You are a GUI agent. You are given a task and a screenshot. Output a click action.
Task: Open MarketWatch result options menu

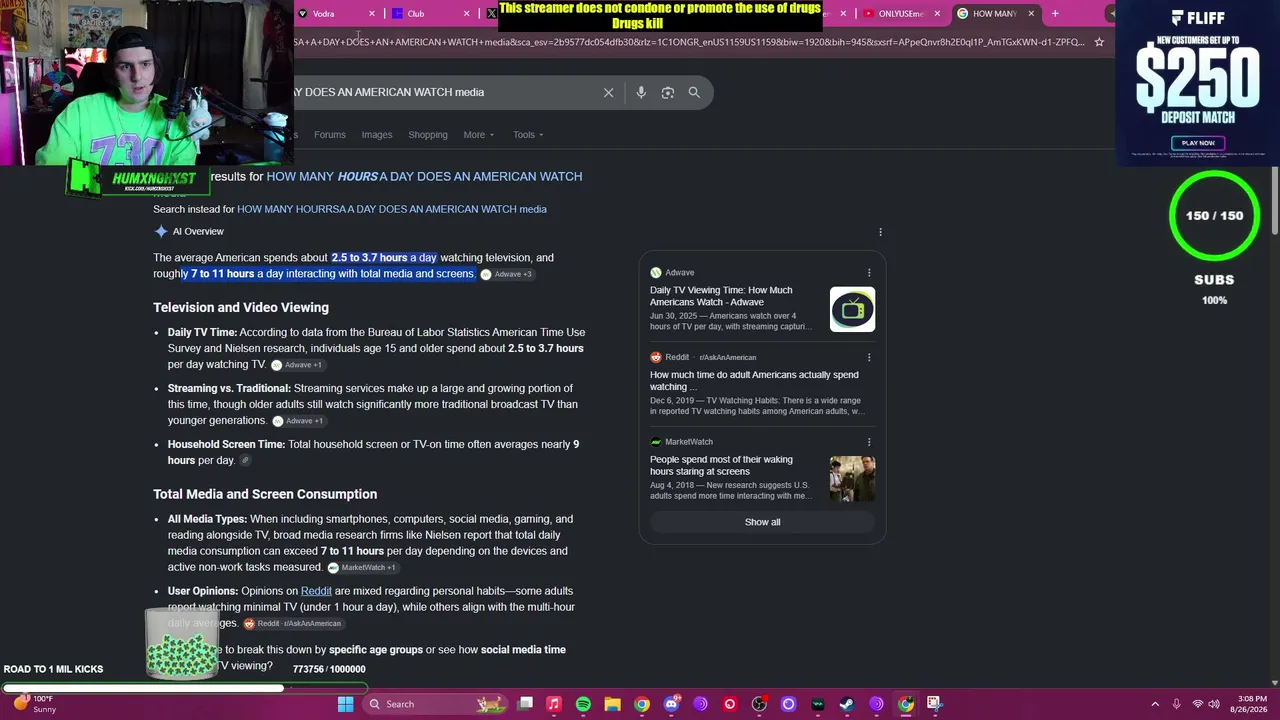(x=869, y=442)
